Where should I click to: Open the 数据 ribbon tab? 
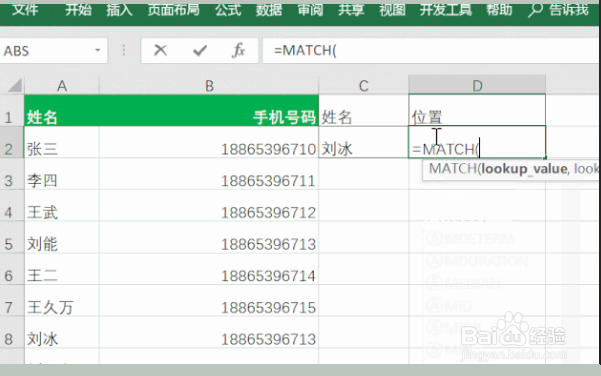point(269,10)
